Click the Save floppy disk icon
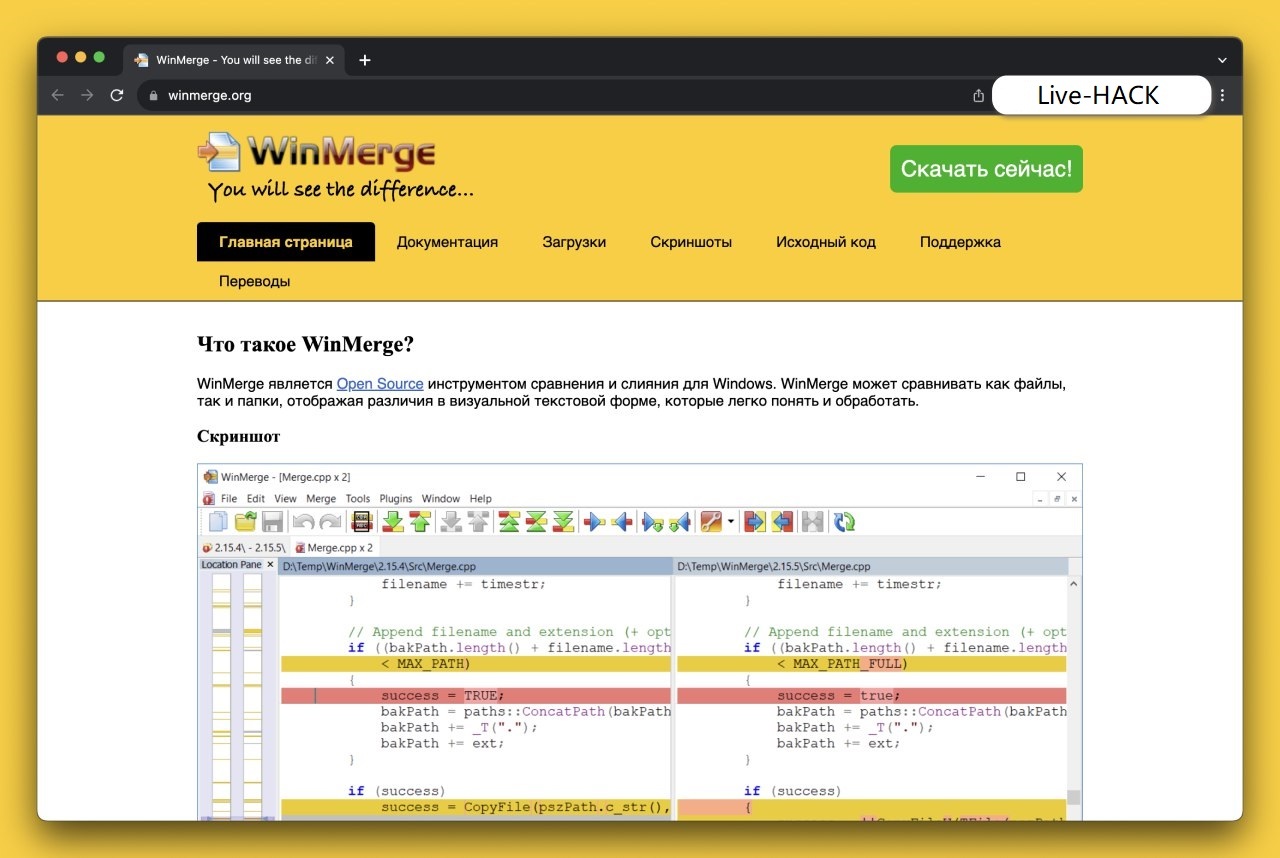 click(x=272, y=522)
